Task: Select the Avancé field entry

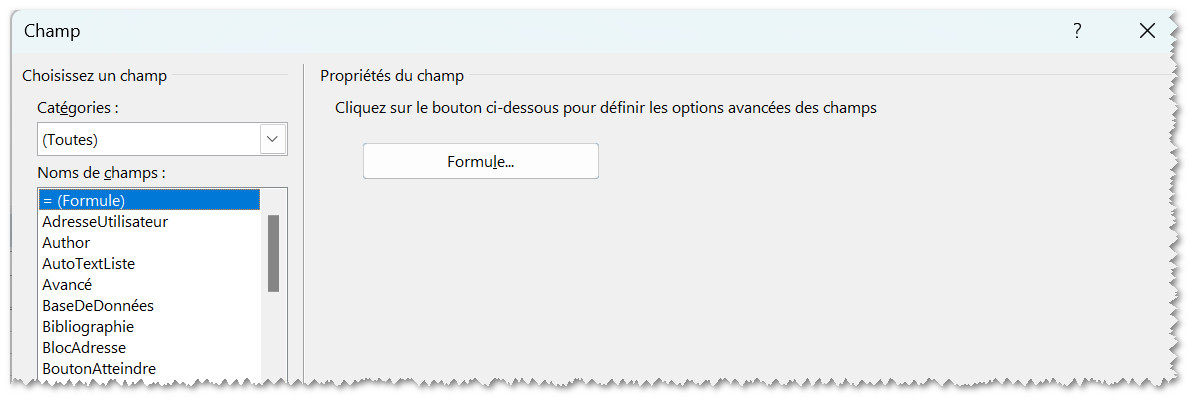Action: [67, 284]
